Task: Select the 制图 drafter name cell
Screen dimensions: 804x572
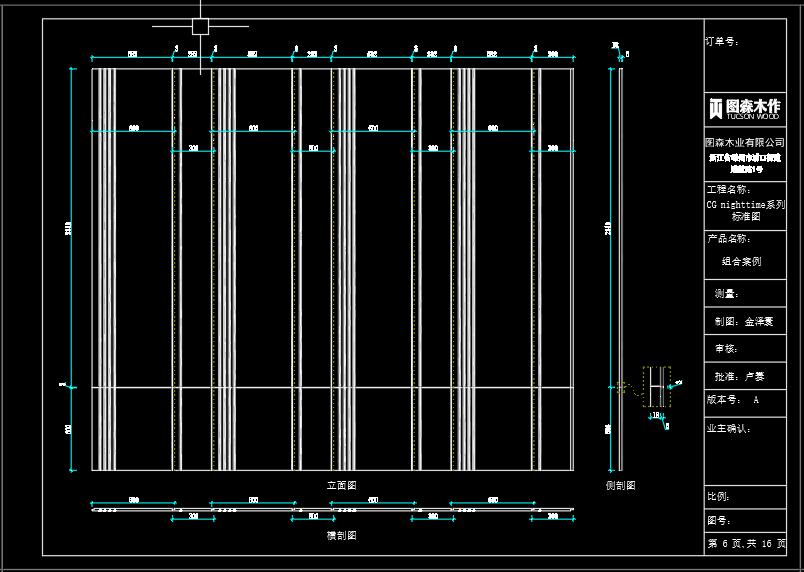Action: click(x=743, y=322)
